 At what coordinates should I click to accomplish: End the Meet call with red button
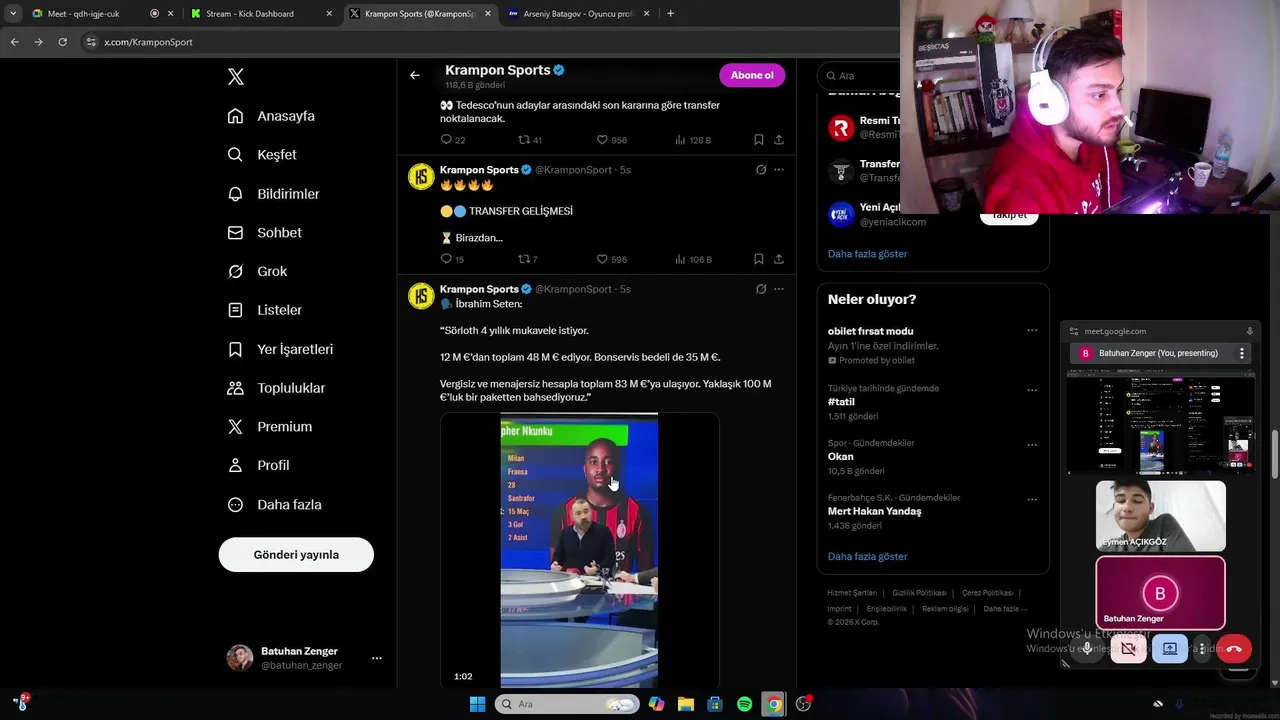coord(1234,649)
